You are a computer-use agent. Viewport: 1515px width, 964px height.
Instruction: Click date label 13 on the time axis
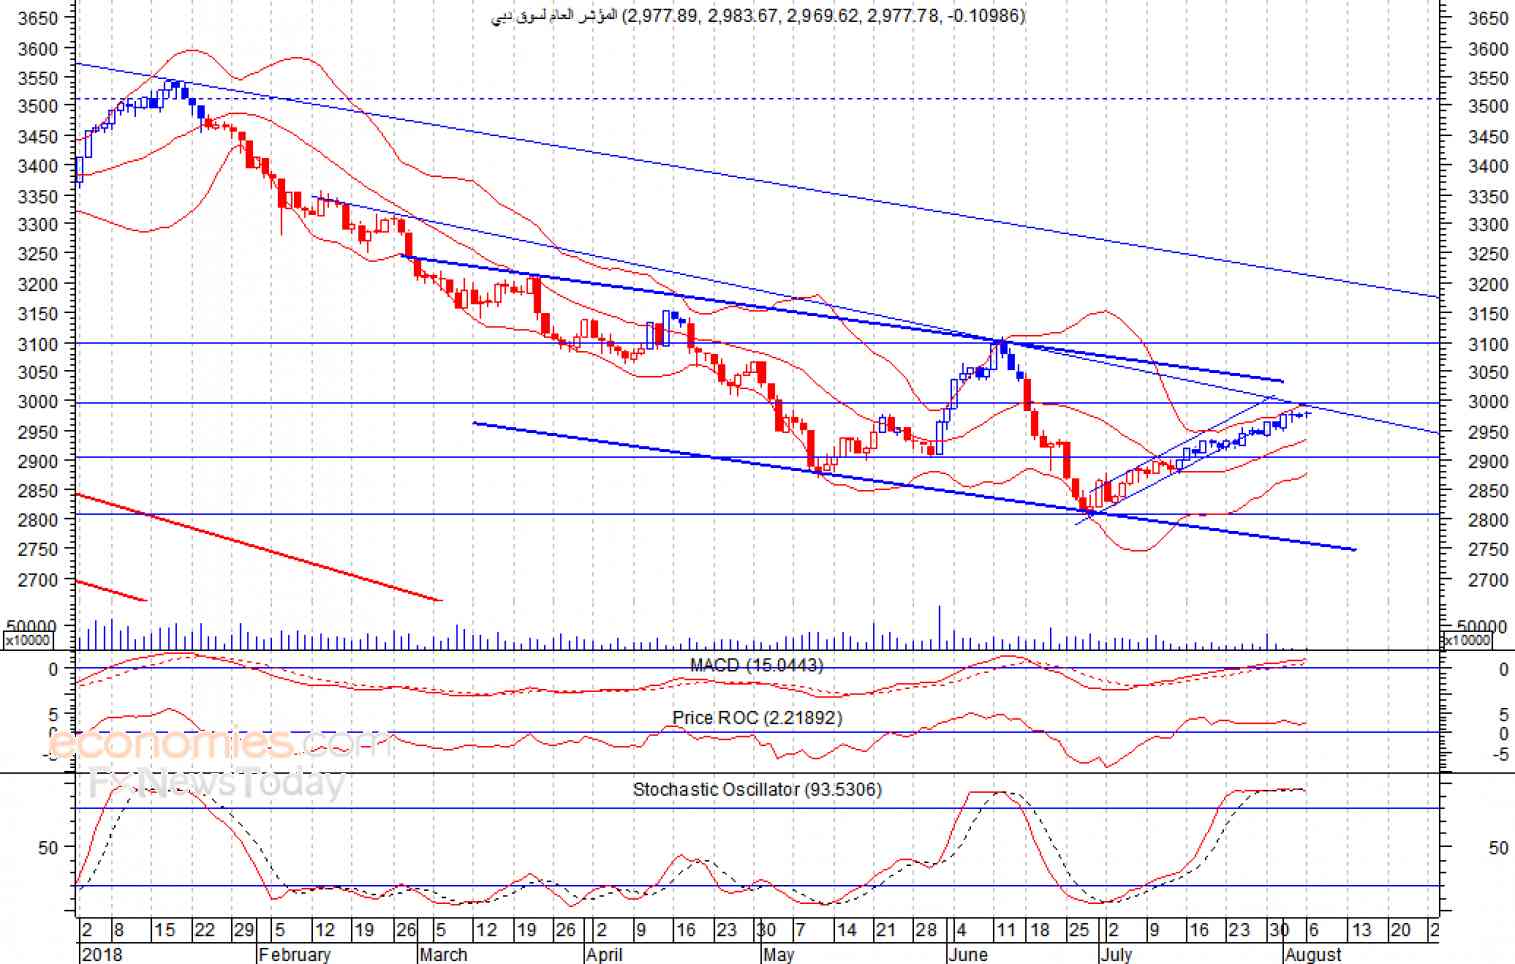[x=1361, y=930]
